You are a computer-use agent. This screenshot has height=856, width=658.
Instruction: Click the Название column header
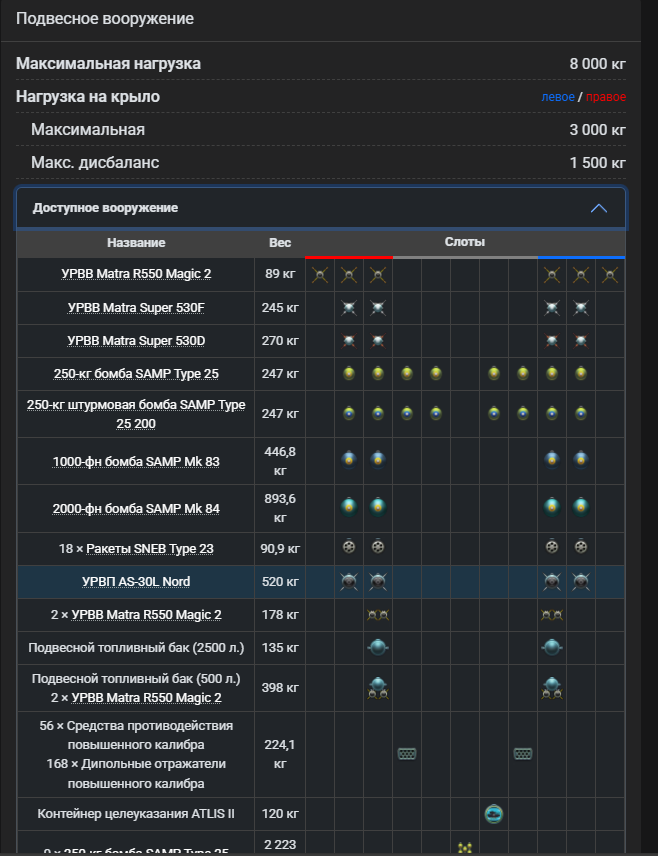click(136, 243)
